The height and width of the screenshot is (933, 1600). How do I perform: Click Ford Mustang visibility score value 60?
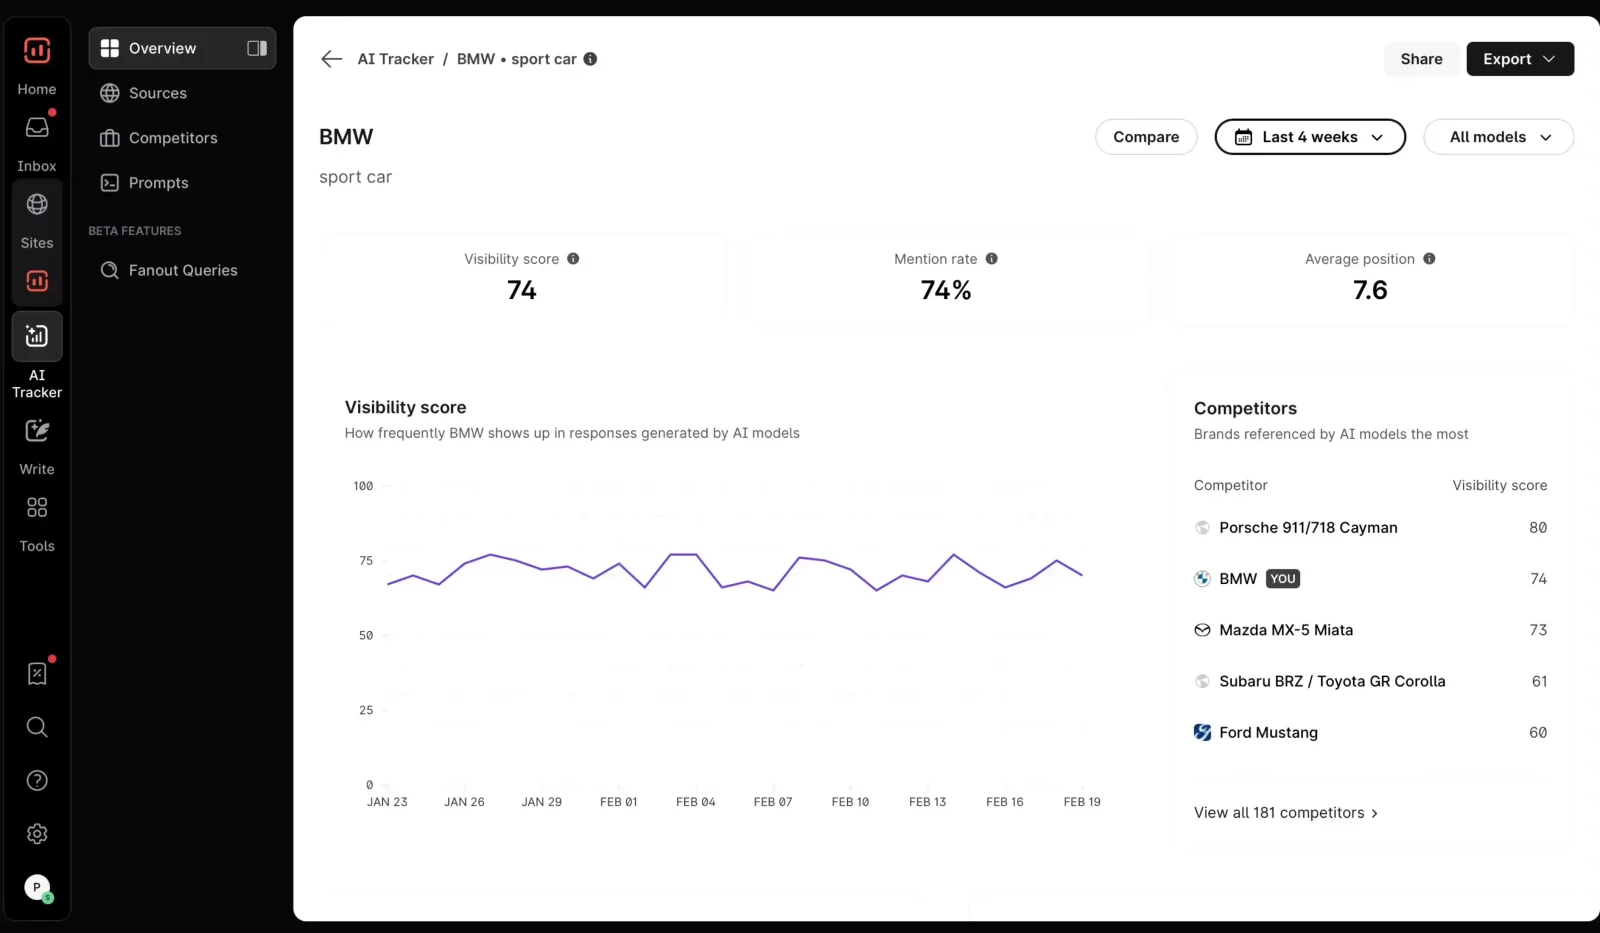click(x=1537, y=732)
